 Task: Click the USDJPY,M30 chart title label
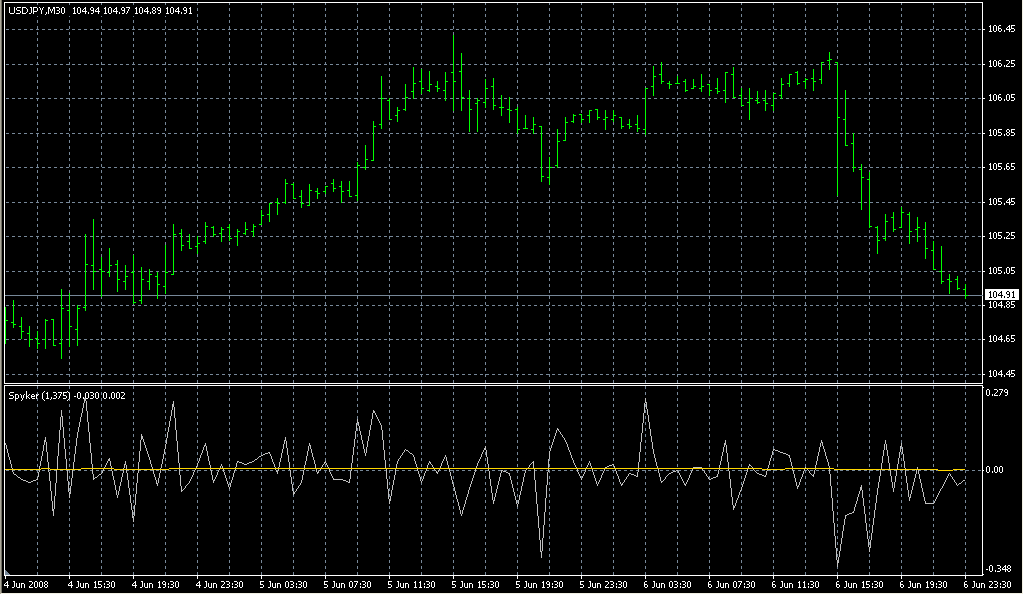[36, 11]
